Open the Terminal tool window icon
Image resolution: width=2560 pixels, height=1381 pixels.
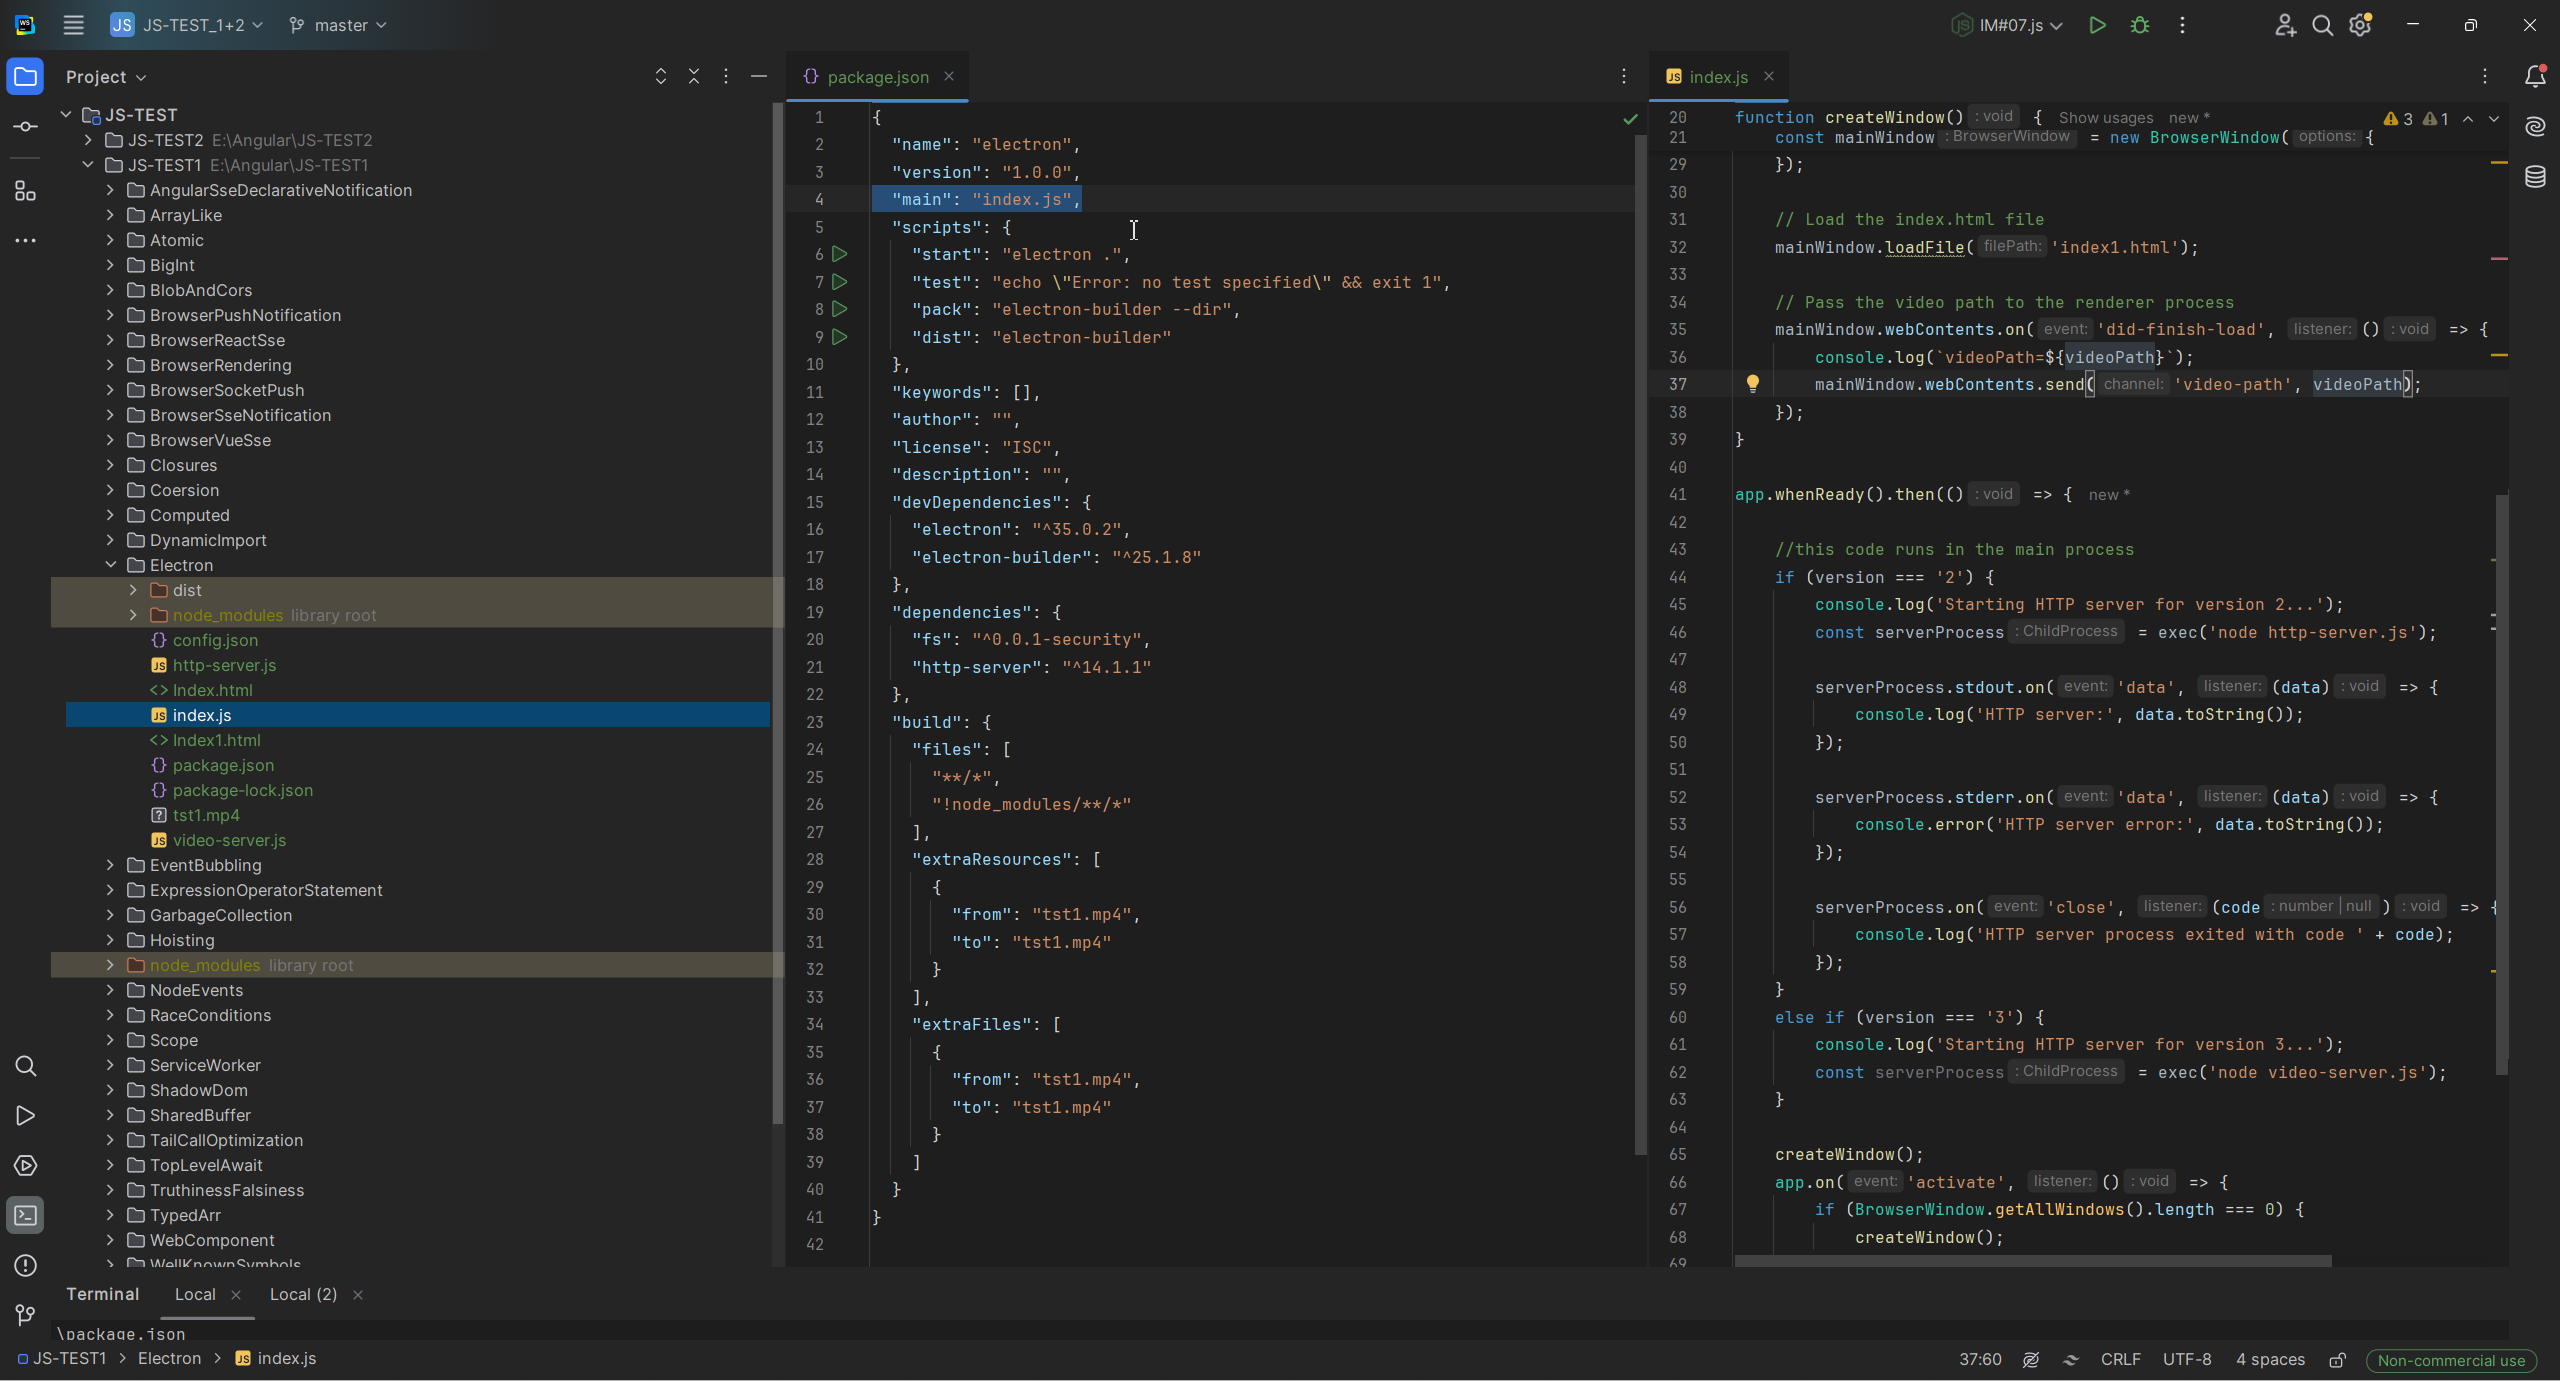26,1216
